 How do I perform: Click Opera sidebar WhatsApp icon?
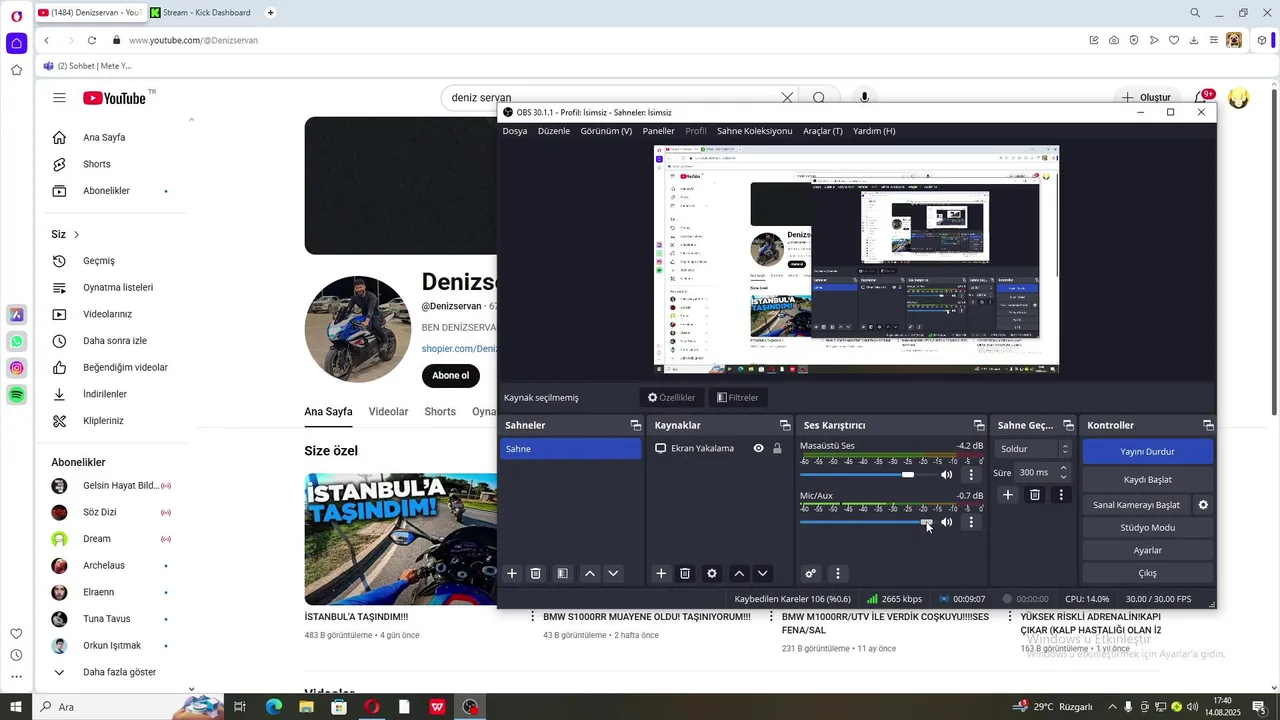pos(16,341)
